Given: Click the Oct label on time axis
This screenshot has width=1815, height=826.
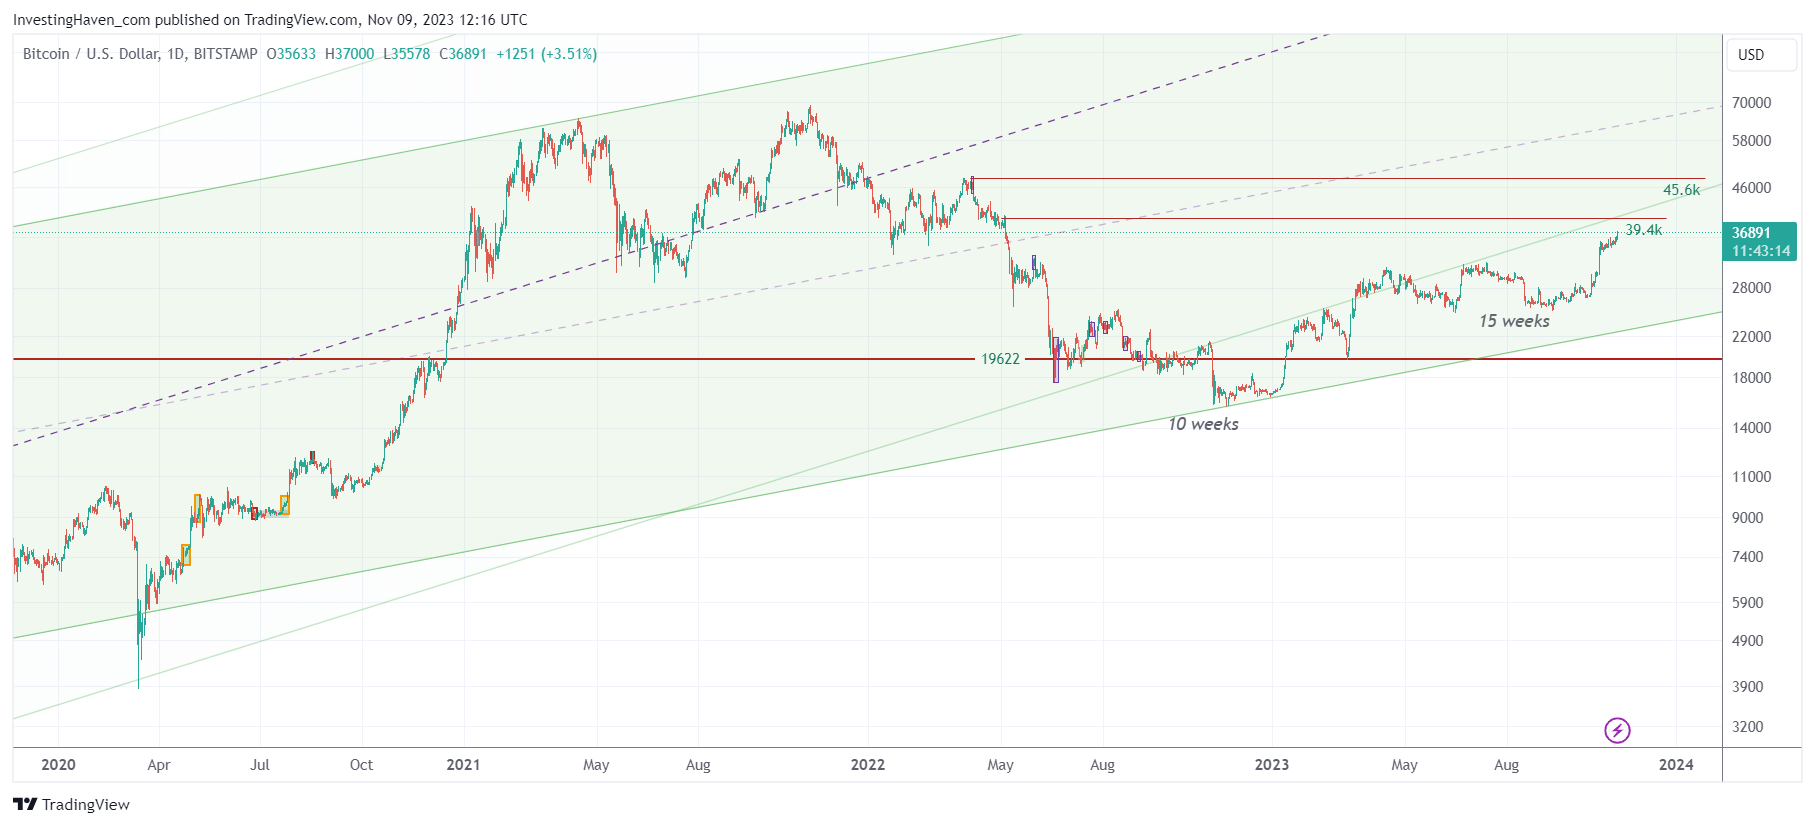Looking at the screenshot, I should [361, 765].
